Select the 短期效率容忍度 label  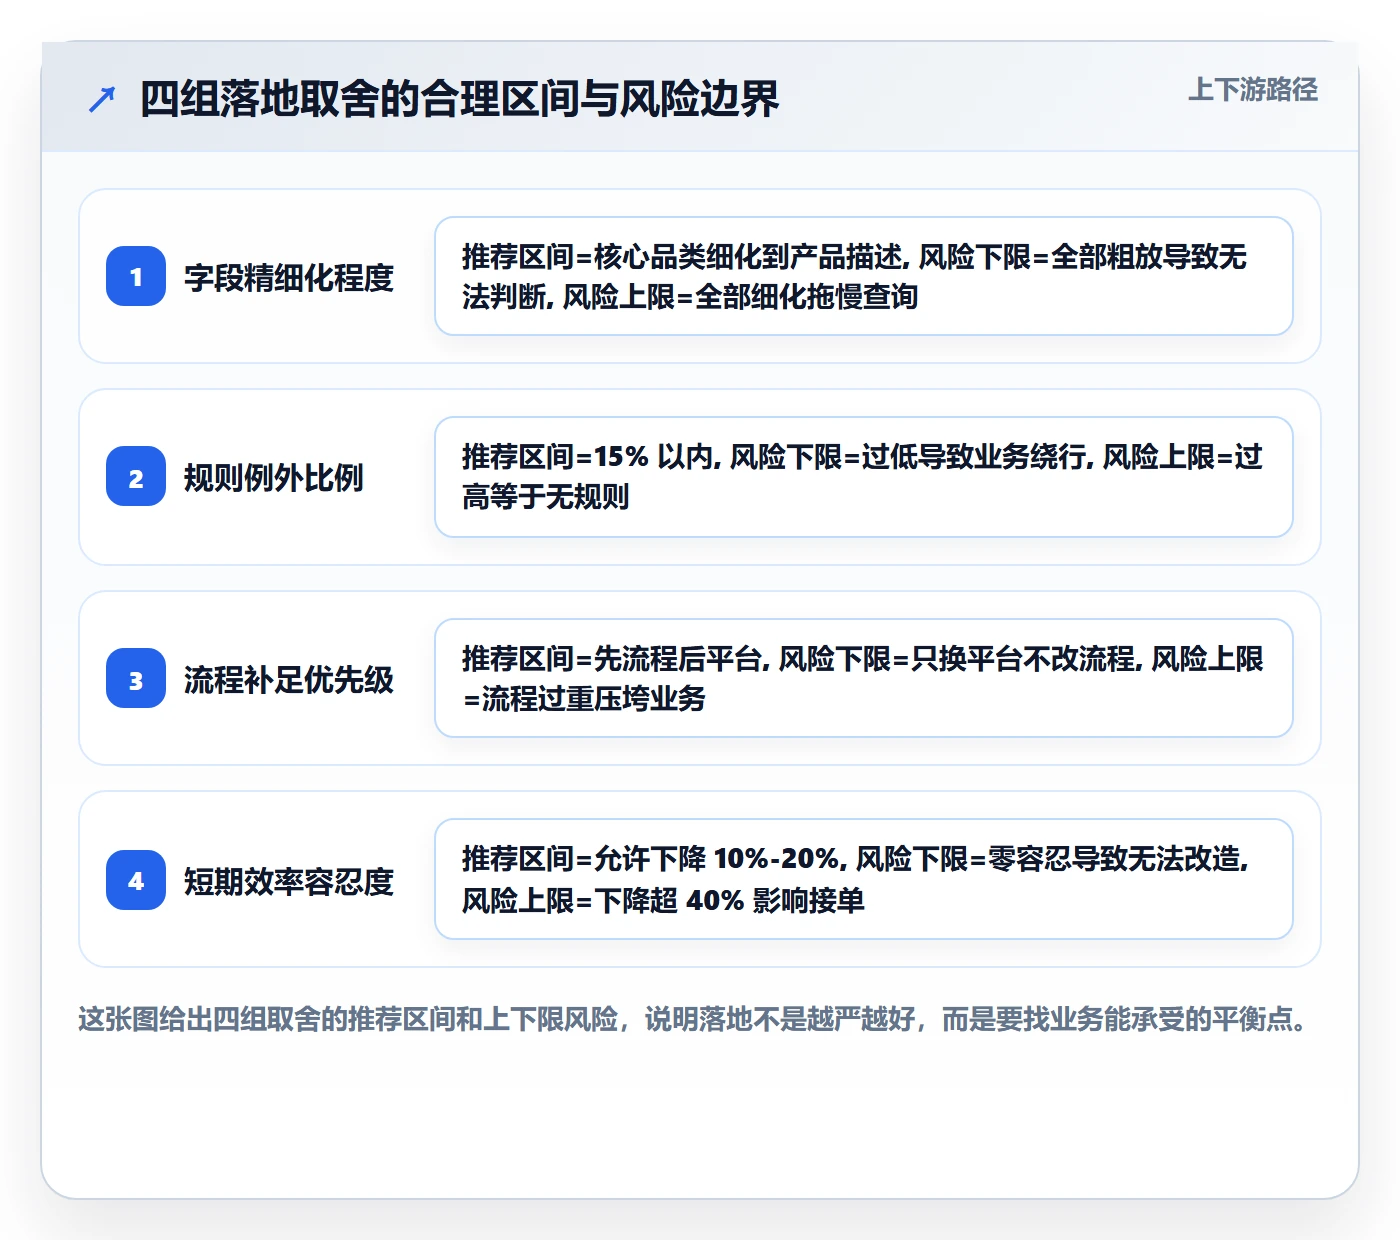tap(289, 881)
